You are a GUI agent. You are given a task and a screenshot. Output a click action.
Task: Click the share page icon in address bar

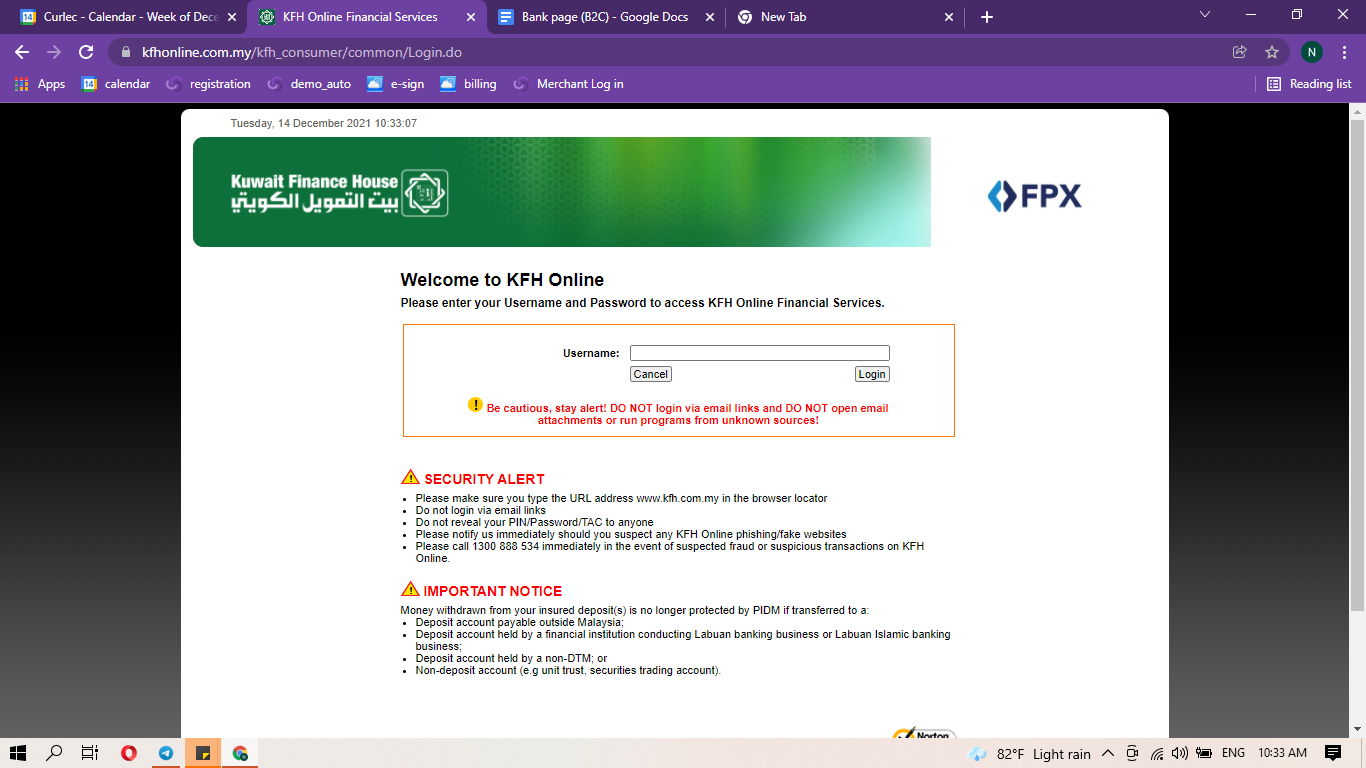click(x=1240, y=52)
